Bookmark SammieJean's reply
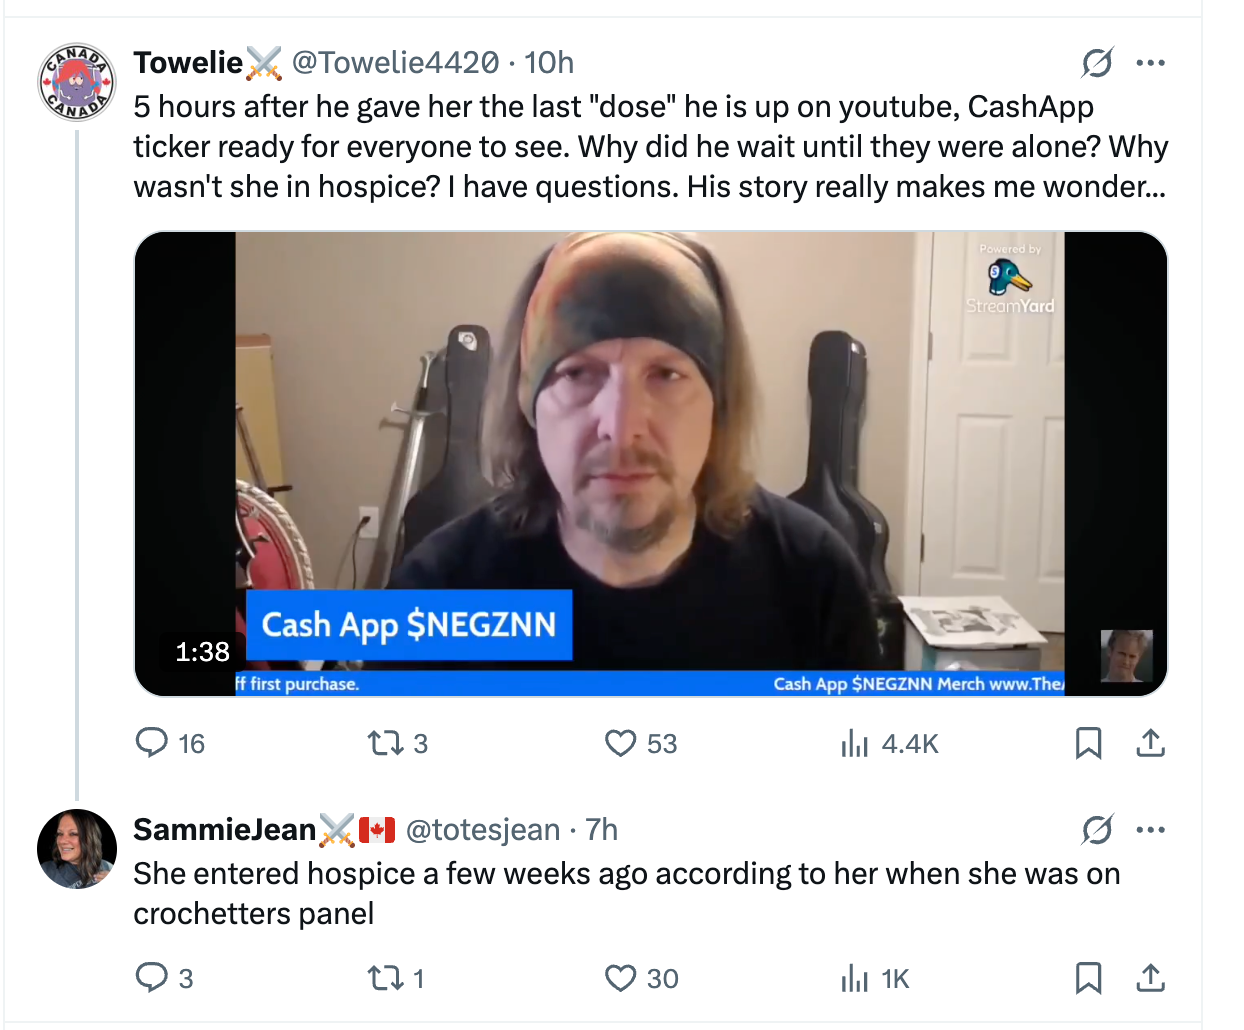Viewport: 1244px width, 1030px height. tap(1088, 977)
